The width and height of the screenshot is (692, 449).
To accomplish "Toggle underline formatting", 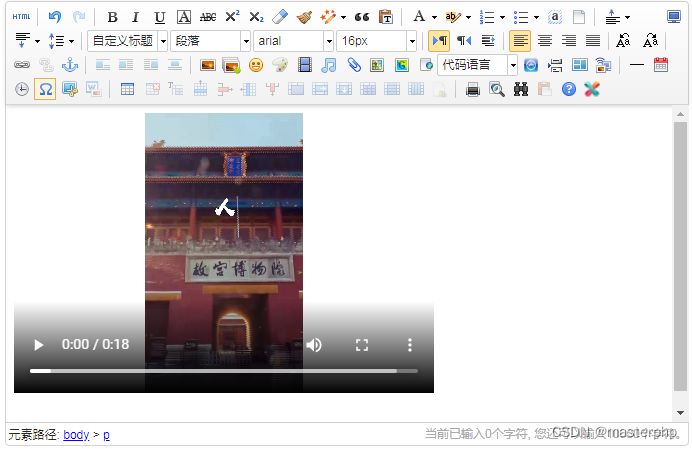I will [159, 17].
